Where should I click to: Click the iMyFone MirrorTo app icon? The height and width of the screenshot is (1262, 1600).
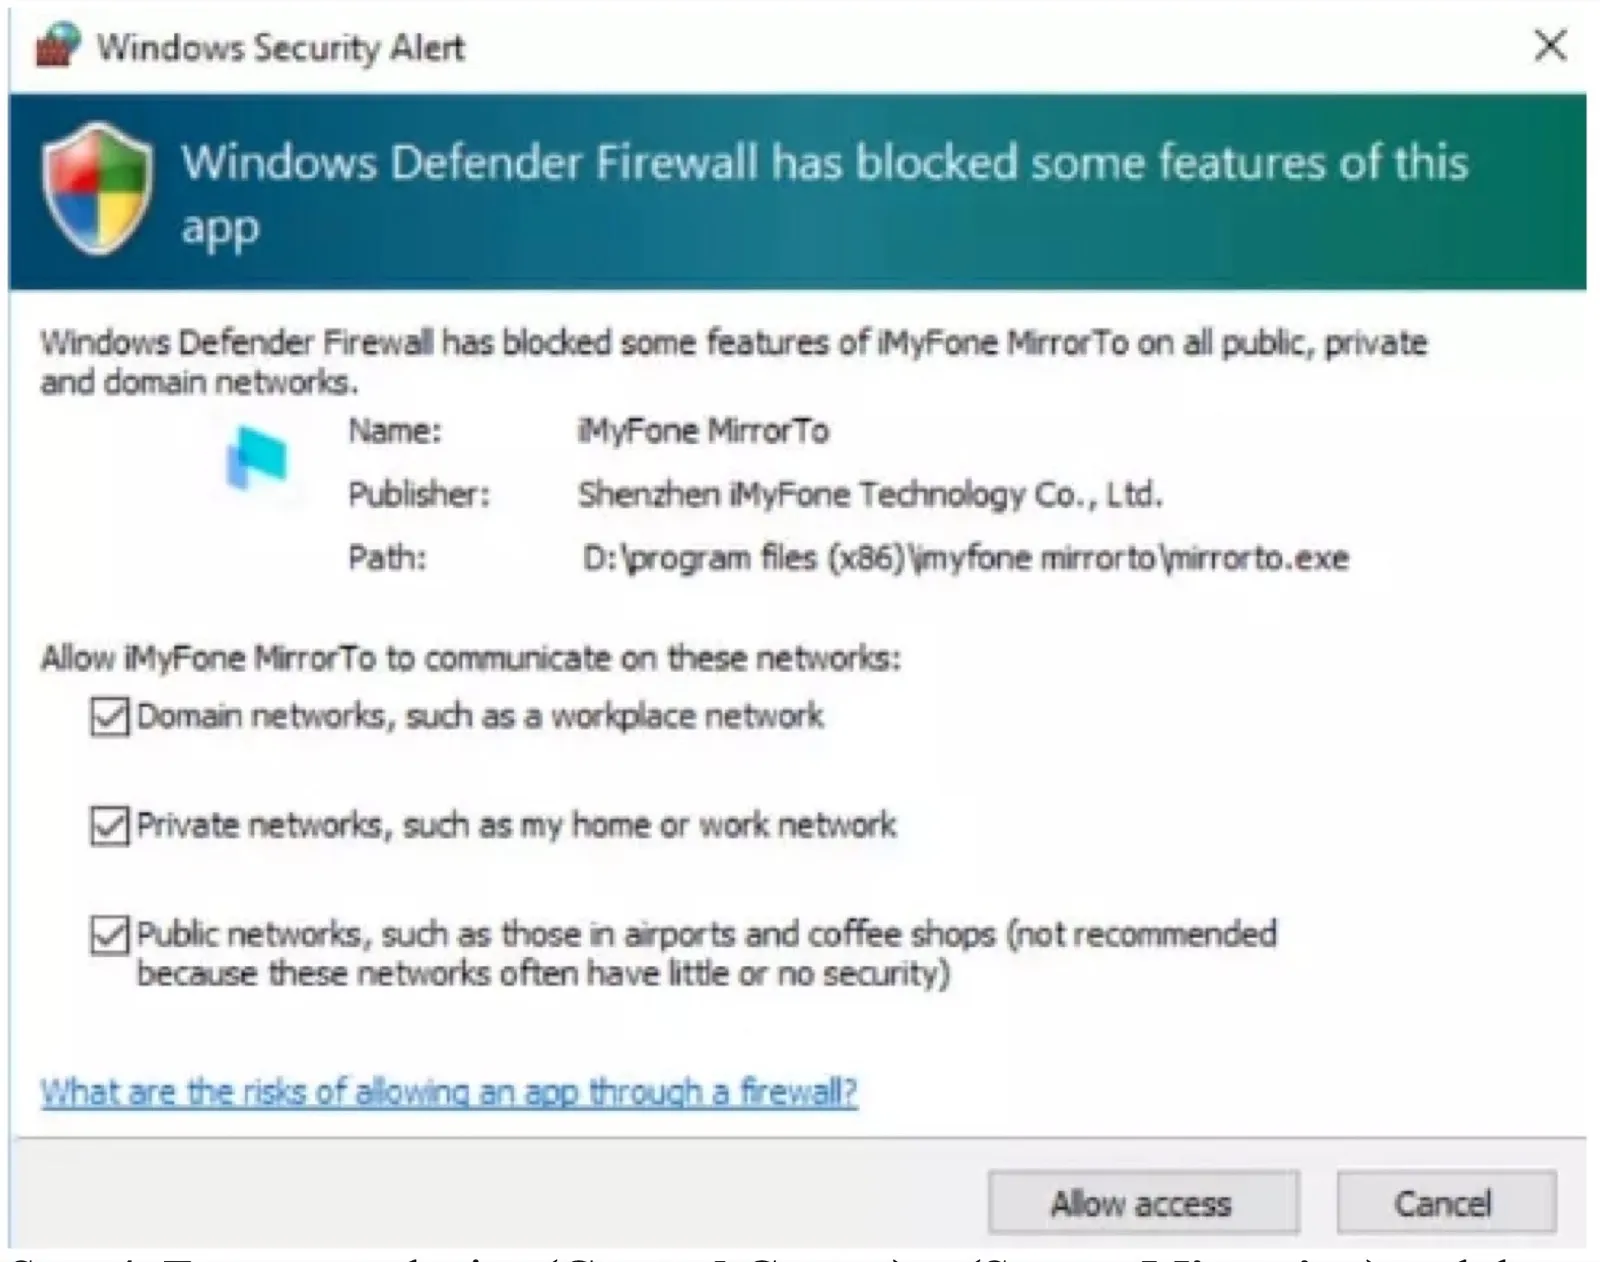(x=257, y=459)
